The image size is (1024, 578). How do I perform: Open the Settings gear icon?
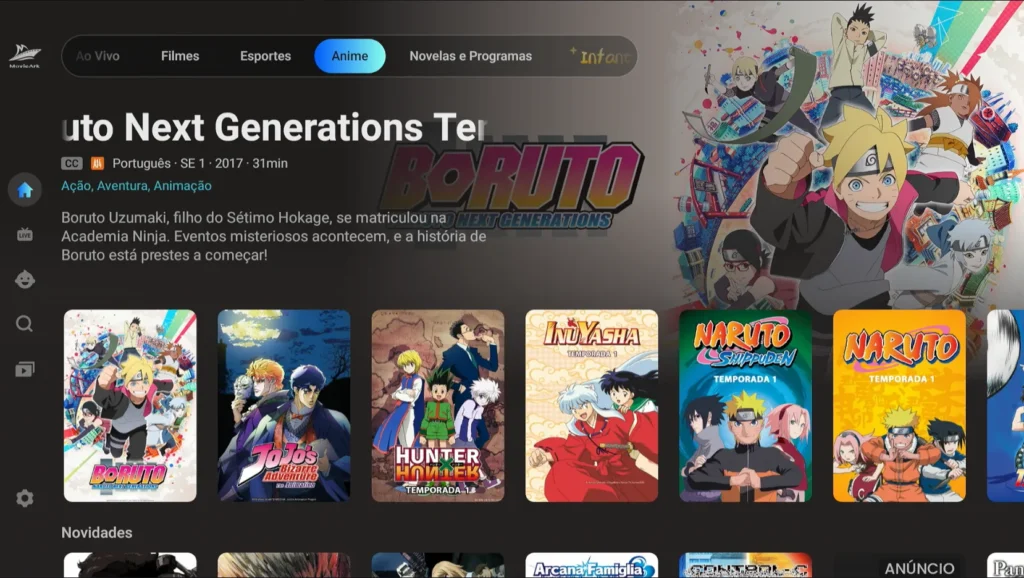25,498
